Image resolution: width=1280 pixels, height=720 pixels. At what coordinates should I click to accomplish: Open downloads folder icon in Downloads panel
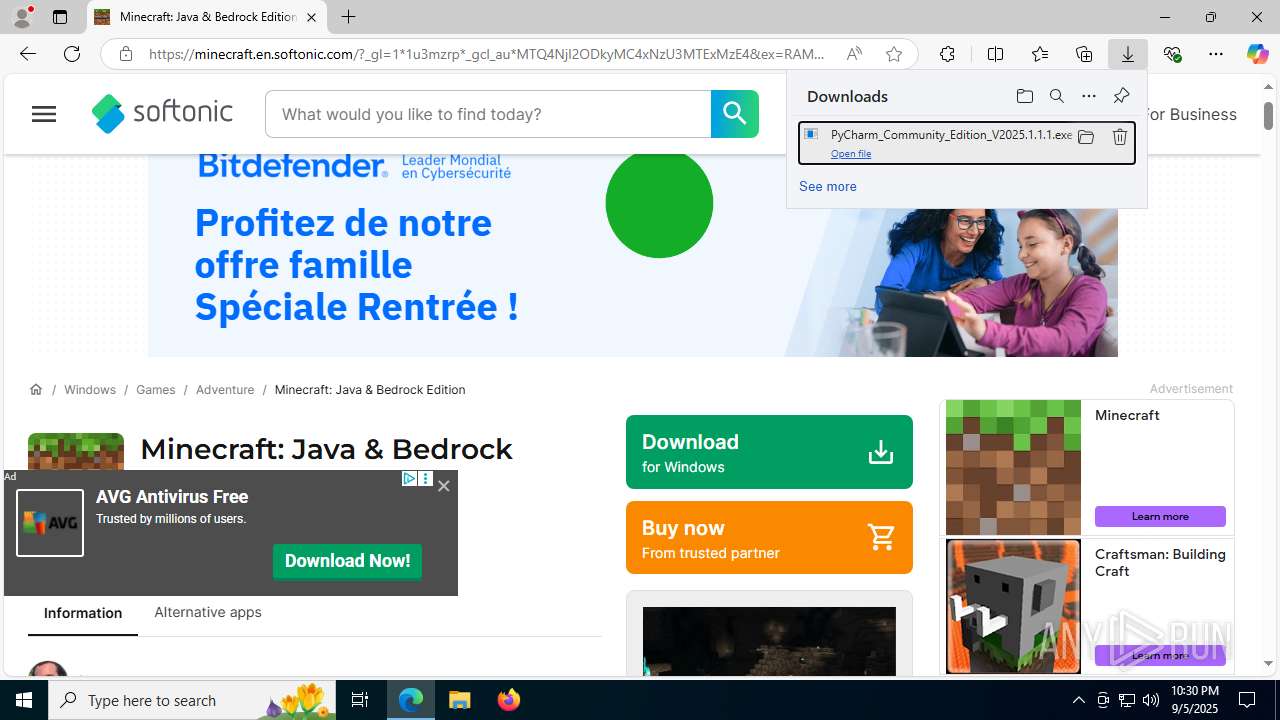click(1024, 96)
